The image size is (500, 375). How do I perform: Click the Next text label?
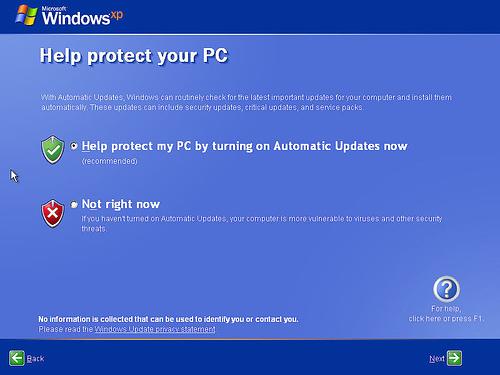click(x=437, y=359)
